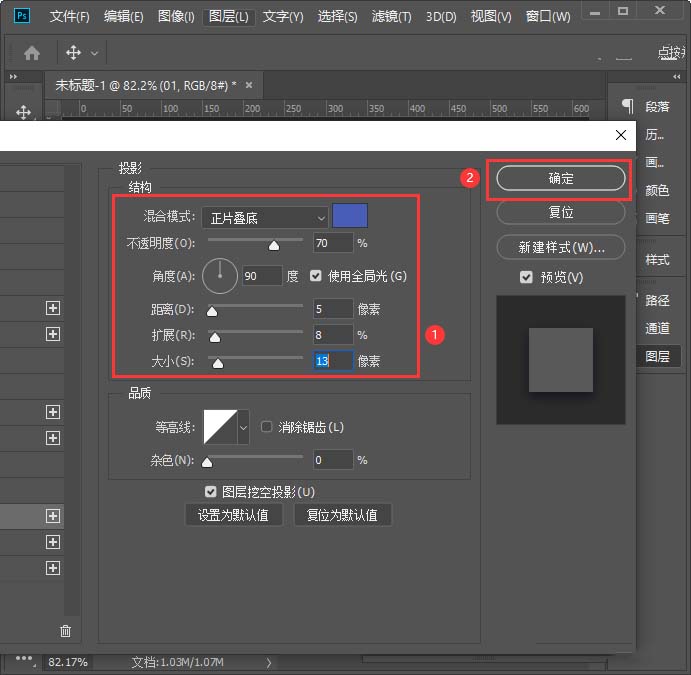The width and height of the screenshot is (691, 675).
Task: Open the 文字(Y) menu
Action: pos(283,17)
